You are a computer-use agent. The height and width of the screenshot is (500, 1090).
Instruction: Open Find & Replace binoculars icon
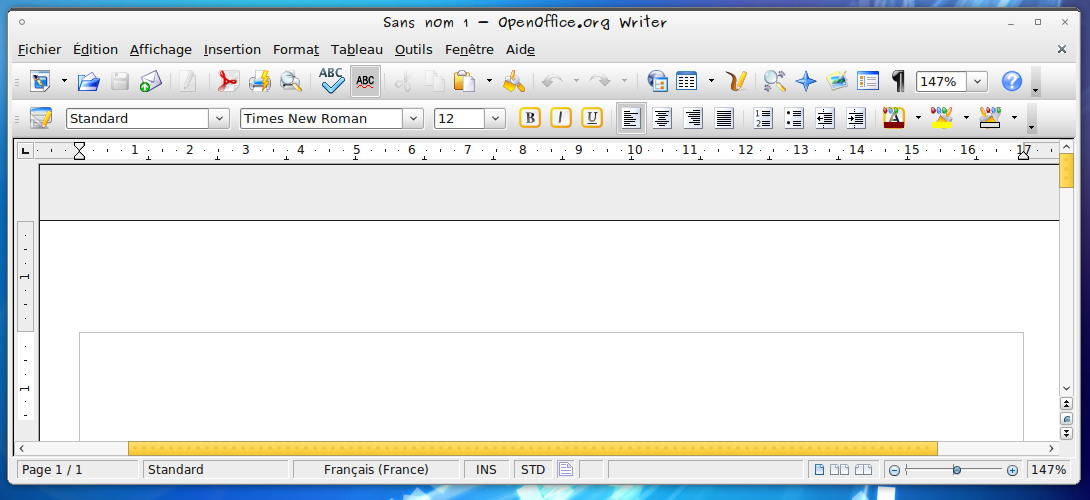tap(774, 81)
